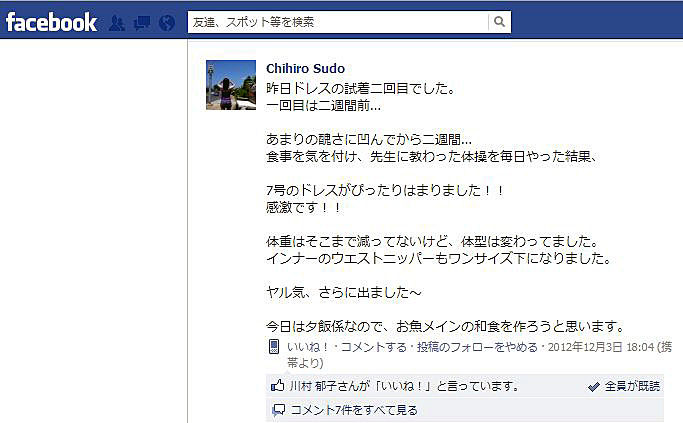
Task: Click the comment bubble icon
Action: click(x=279, y=409)
